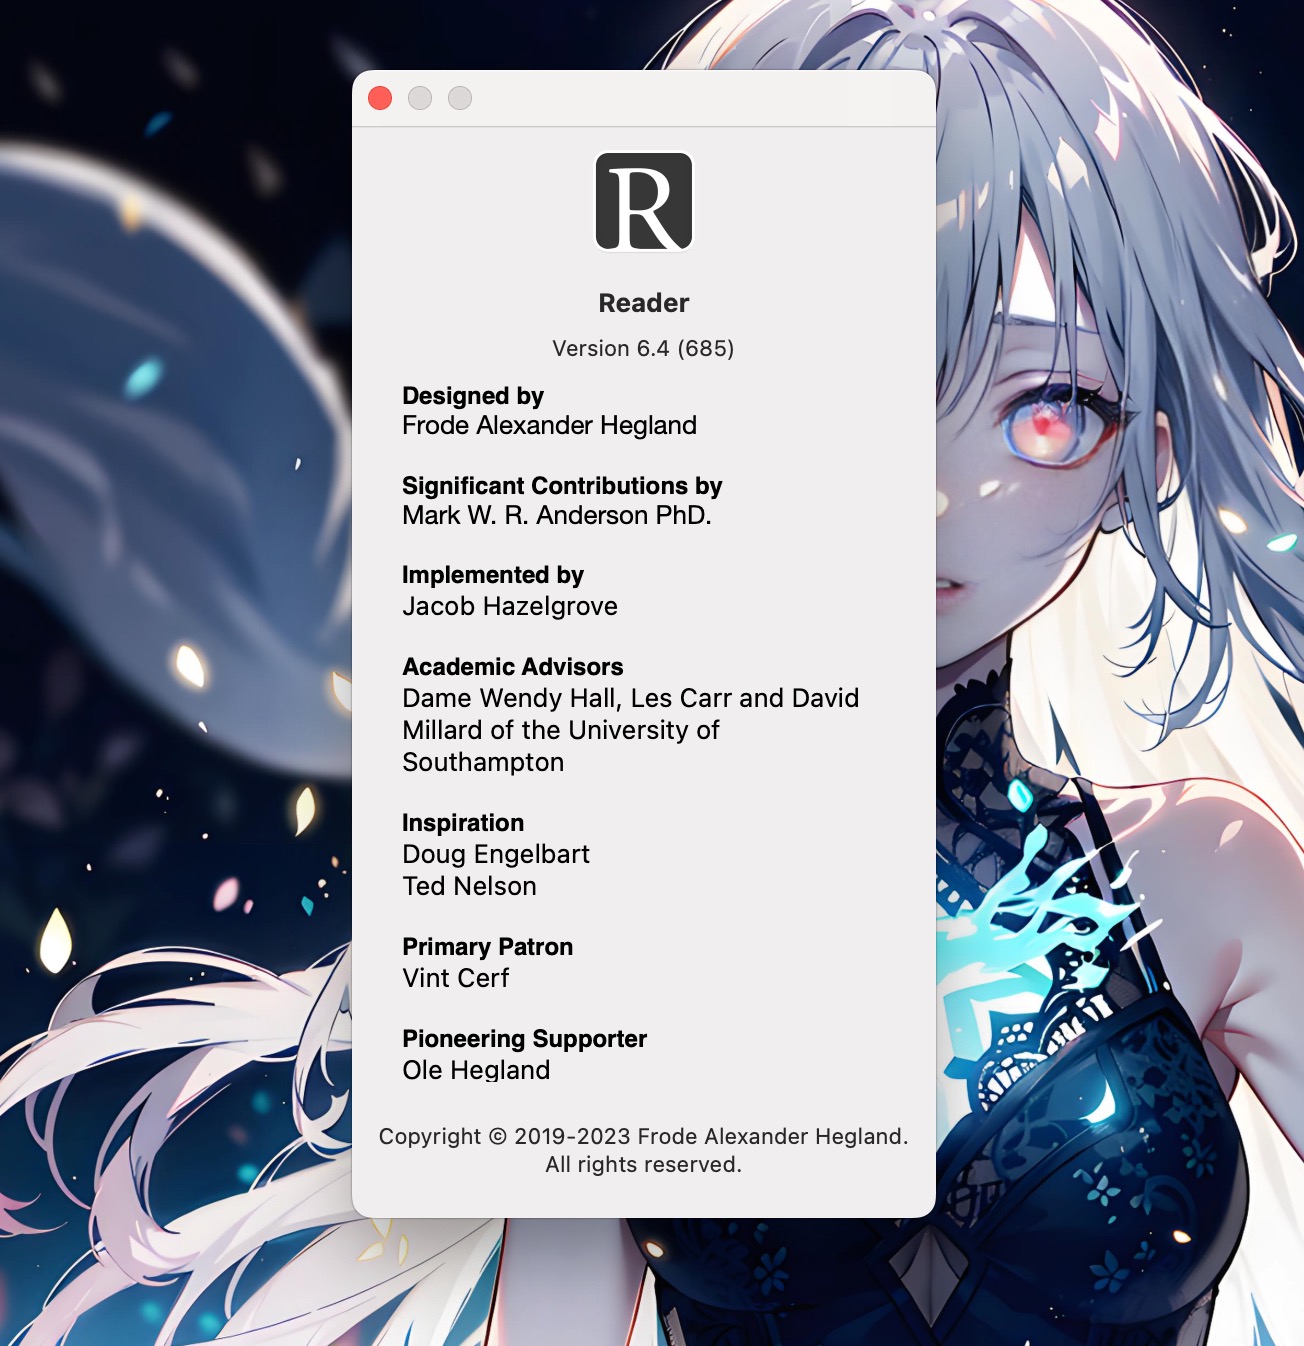Image resolution: width=1304 pixels, height=1346 pixels.
Task: Click the 'Version 6.4 (685)' text
Action: [x=643, y=348]
